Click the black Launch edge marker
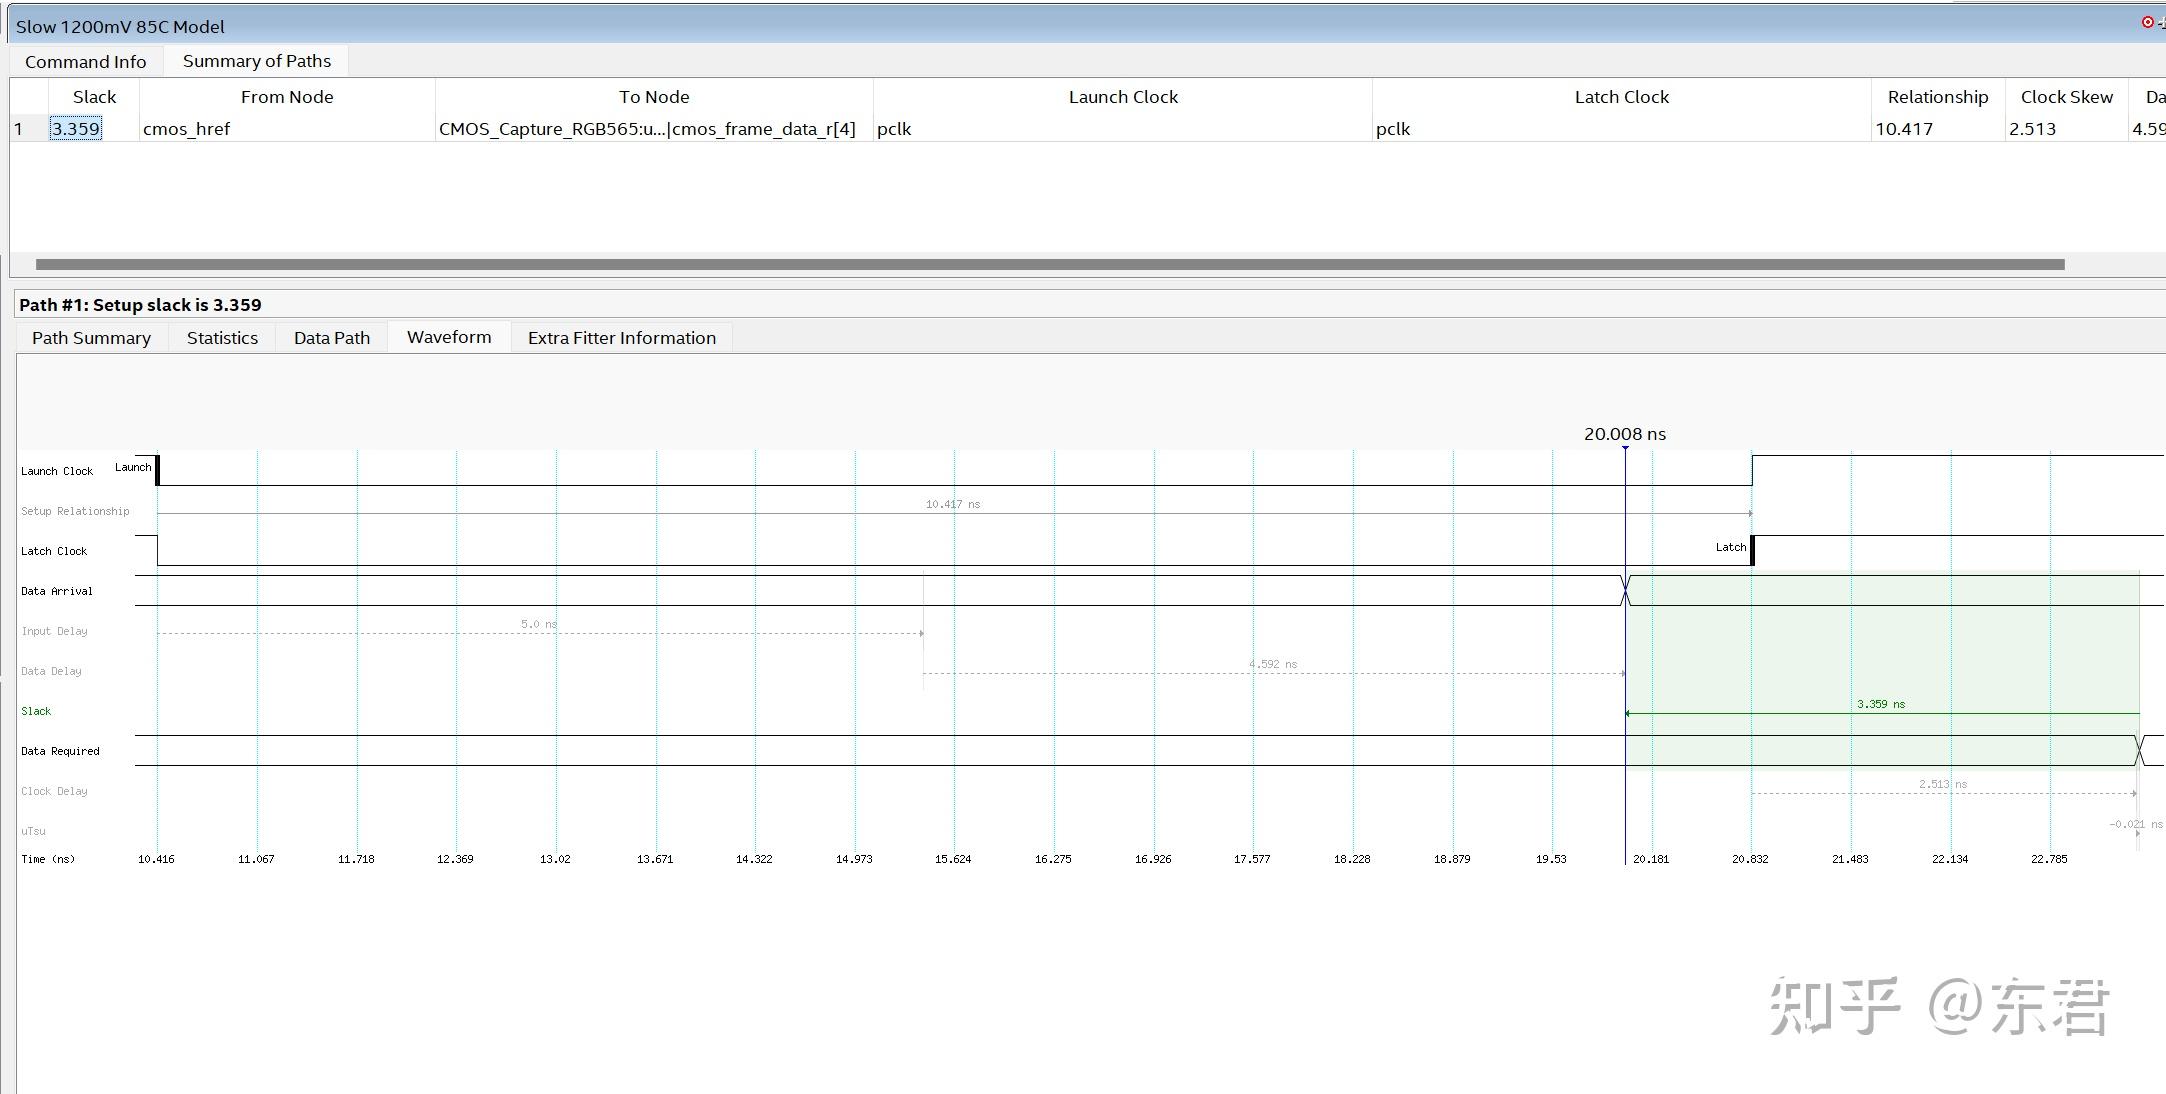Screen dimensions: 2166x1094 (157, 469)
